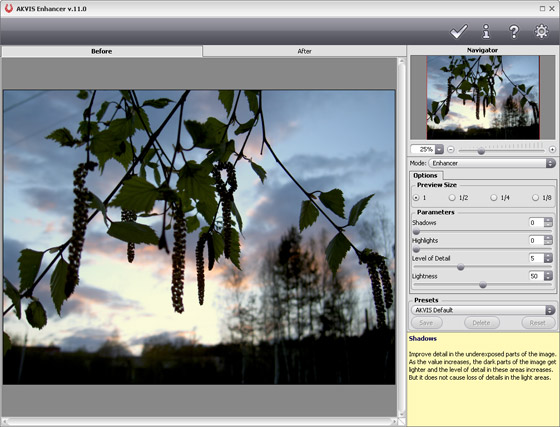Click the Shadows parameter label
The image size is (560, 427).
pyautogui.click(x=424, y=222)
